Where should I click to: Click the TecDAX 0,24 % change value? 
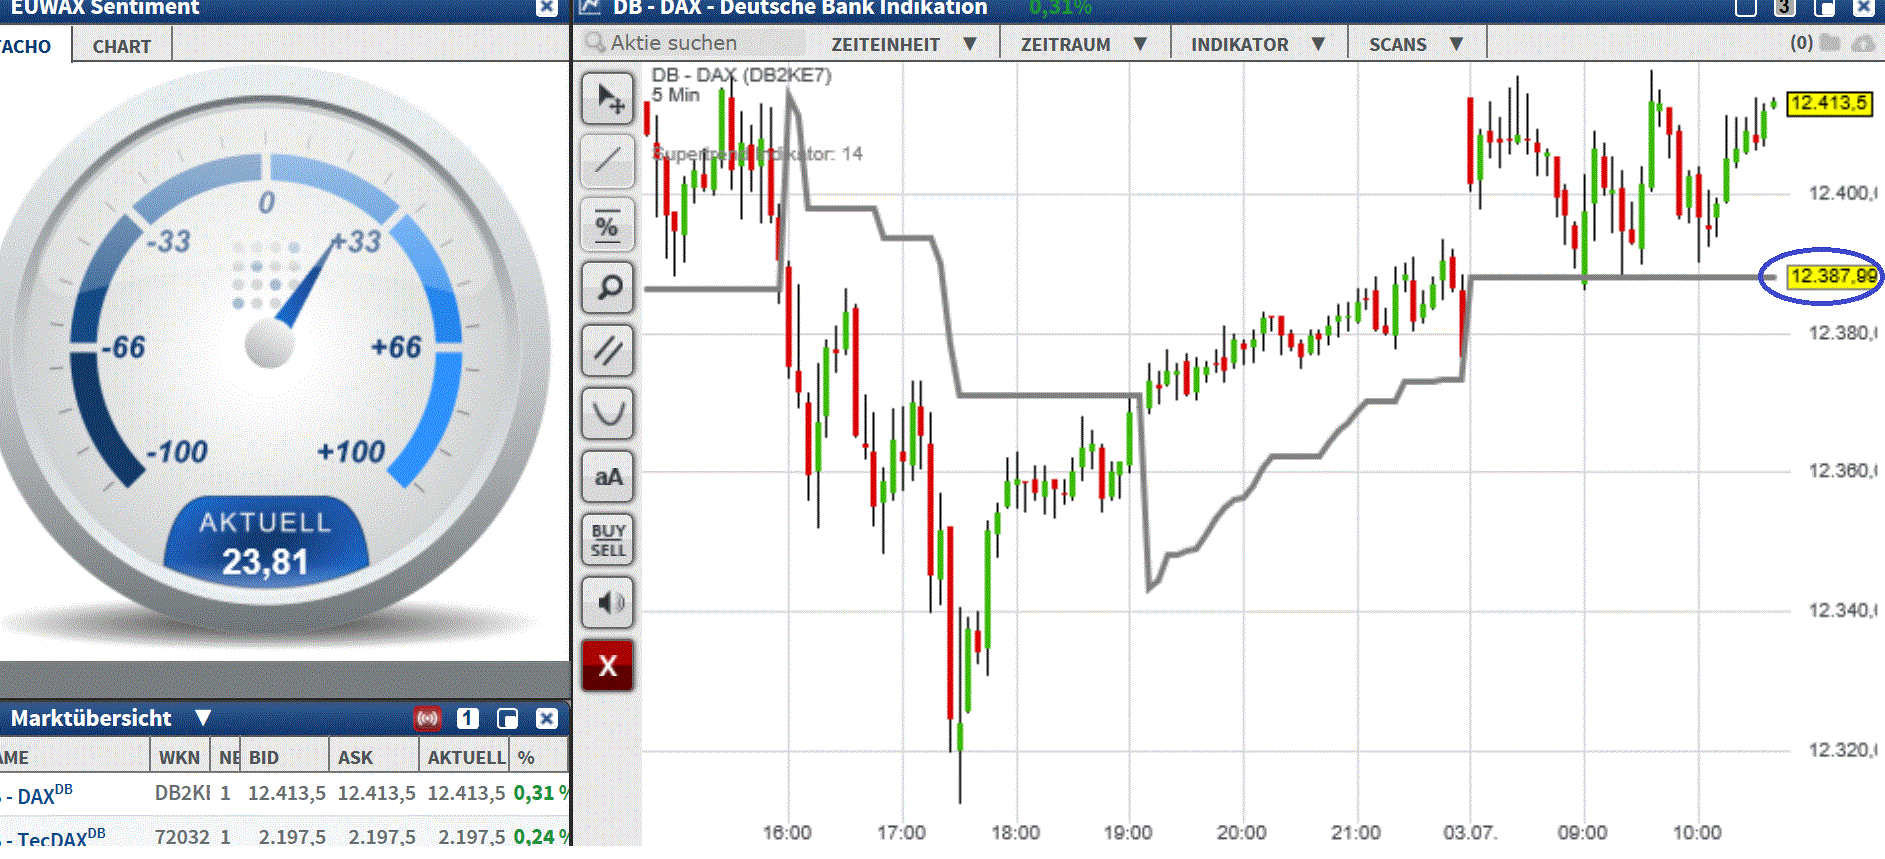pyautogui.click(x=541, y=836)
